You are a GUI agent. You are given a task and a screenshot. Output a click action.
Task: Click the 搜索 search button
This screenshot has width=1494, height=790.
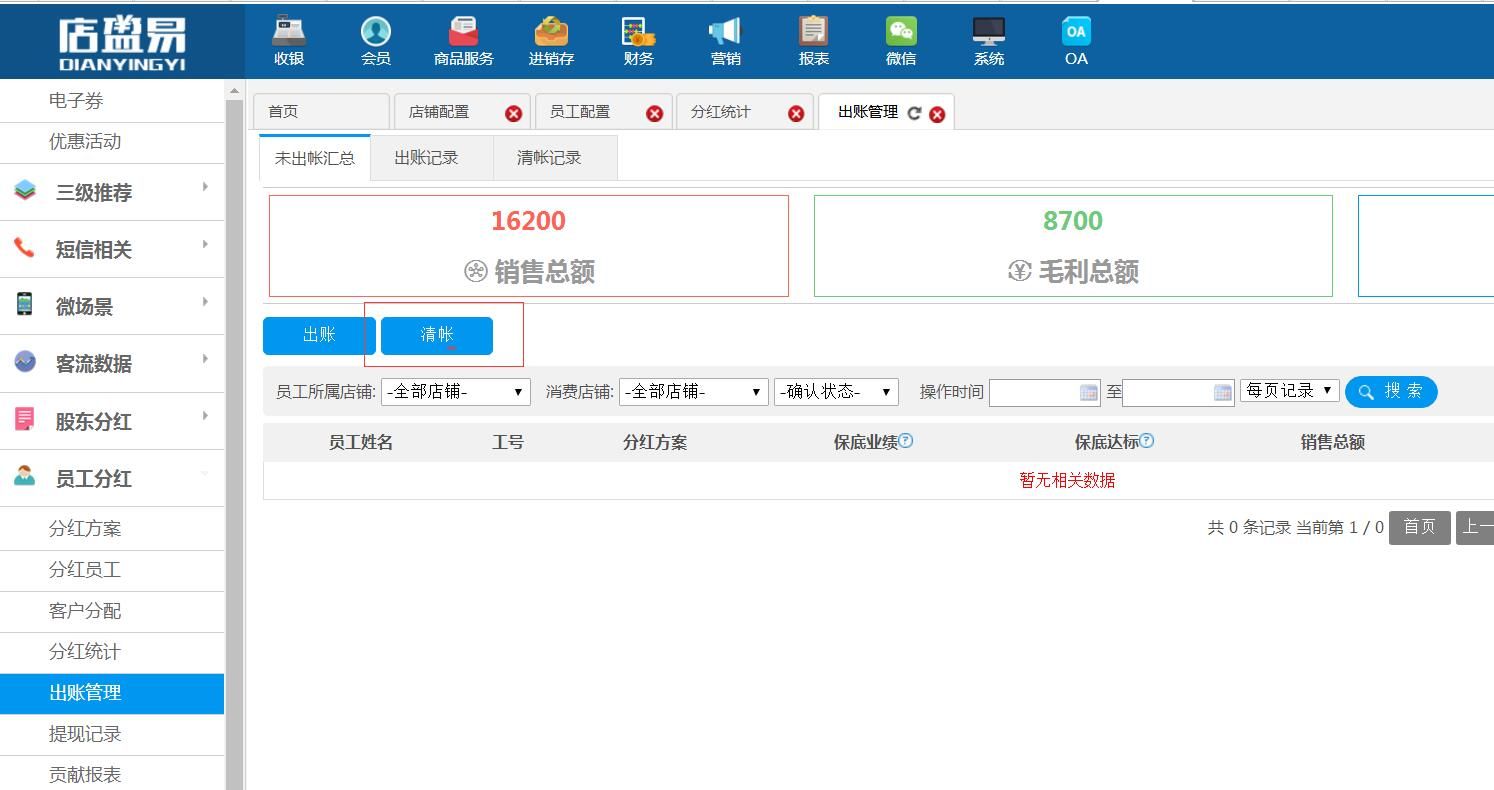pyautogui.click(x=1391, y=392)
